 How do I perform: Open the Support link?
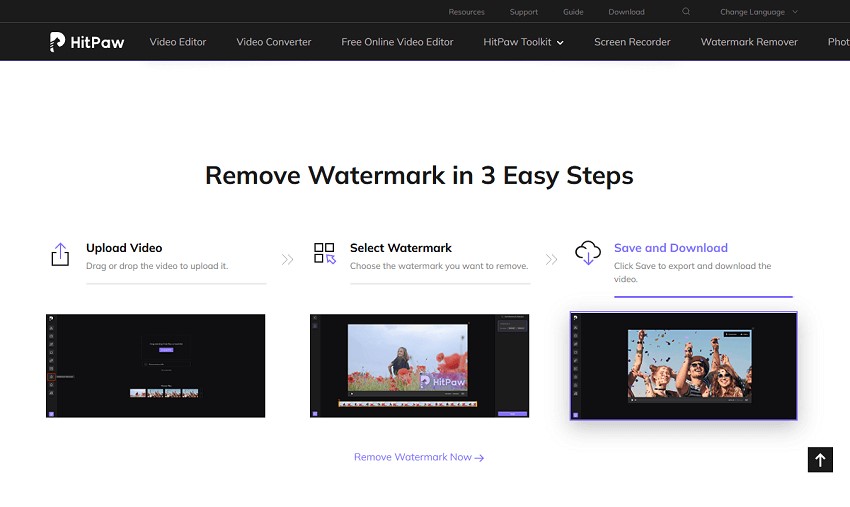point(524,12)
